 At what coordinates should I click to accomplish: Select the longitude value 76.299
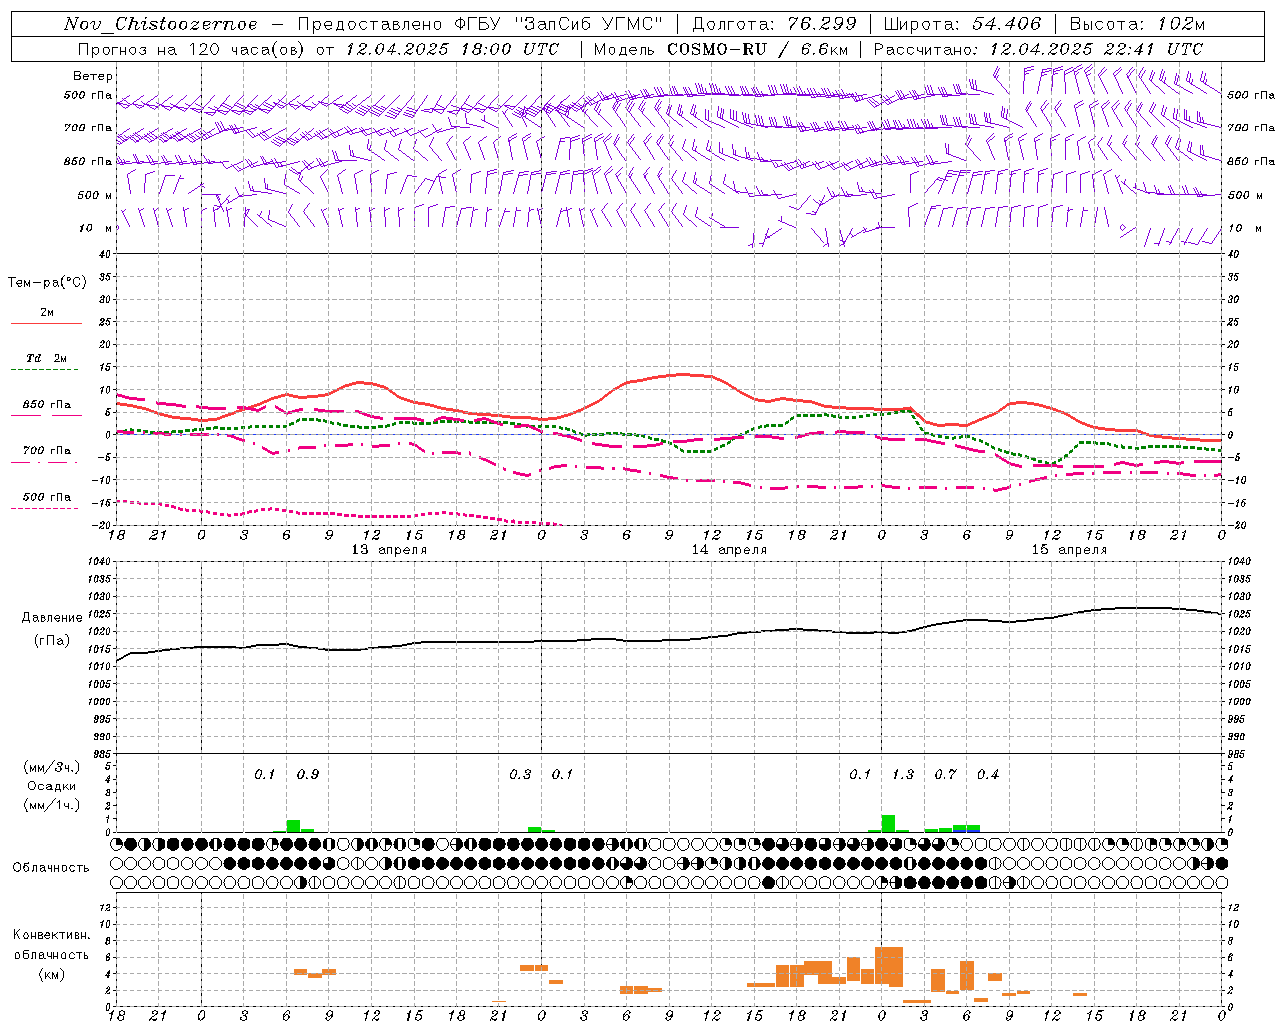coord(823,24)
